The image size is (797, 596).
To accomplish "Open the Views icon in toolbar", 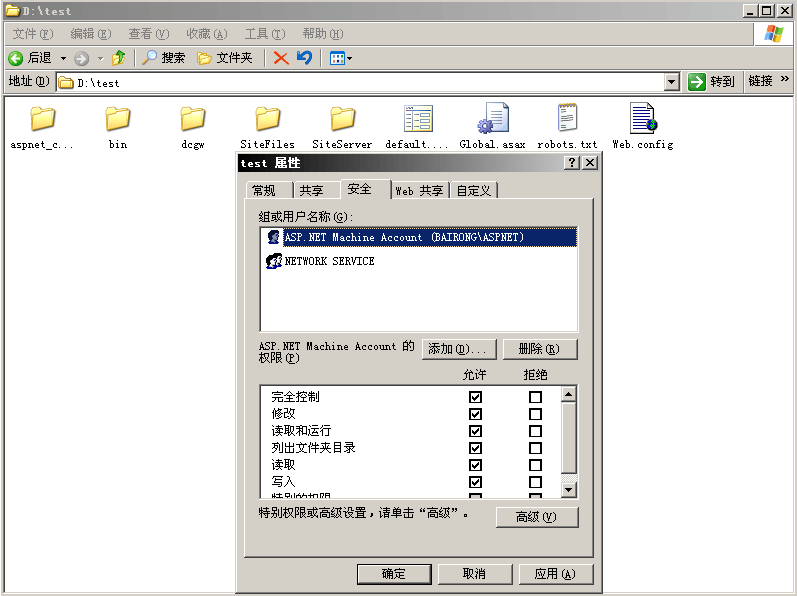I will pos(337,58).
